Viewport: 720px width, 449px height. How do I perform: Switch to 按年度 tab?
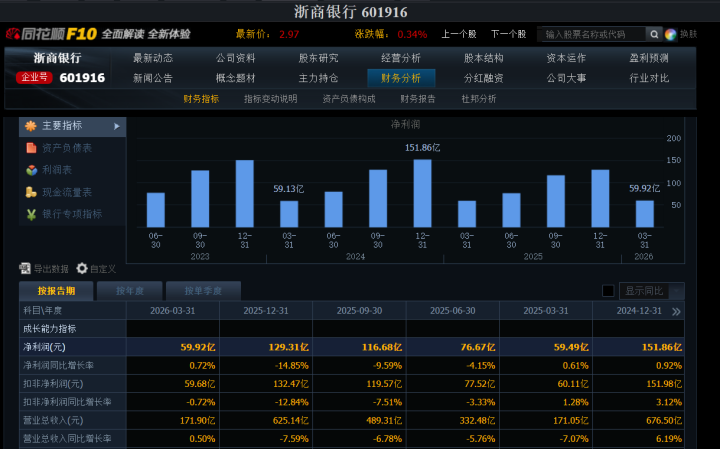(x=129, y=291)
